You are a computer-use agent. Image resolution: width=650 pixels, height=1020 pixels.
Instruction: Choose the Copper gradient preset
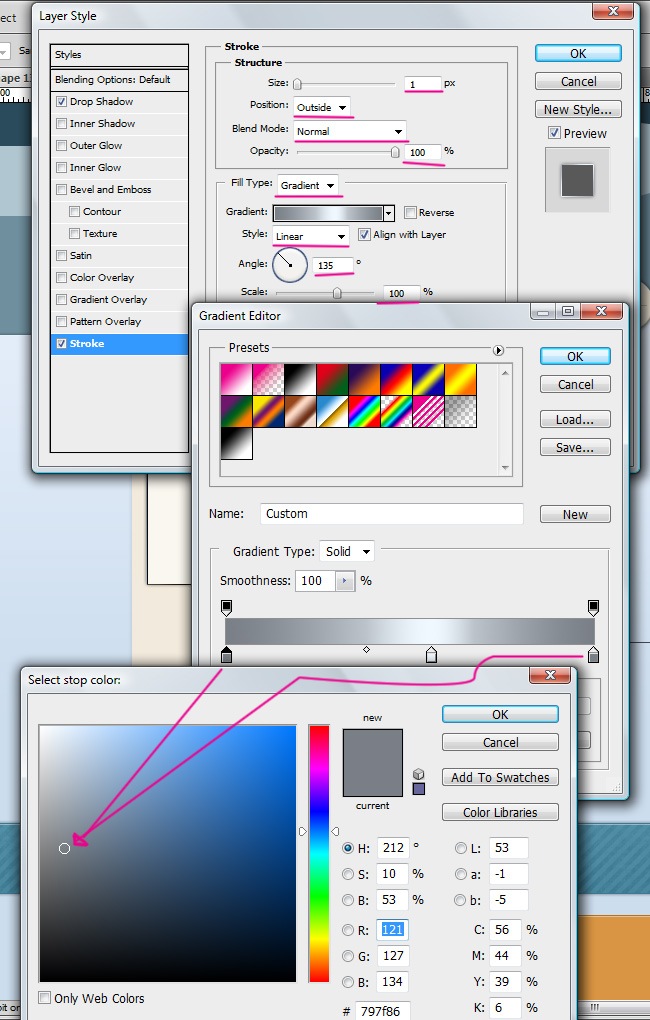[301, 412]
